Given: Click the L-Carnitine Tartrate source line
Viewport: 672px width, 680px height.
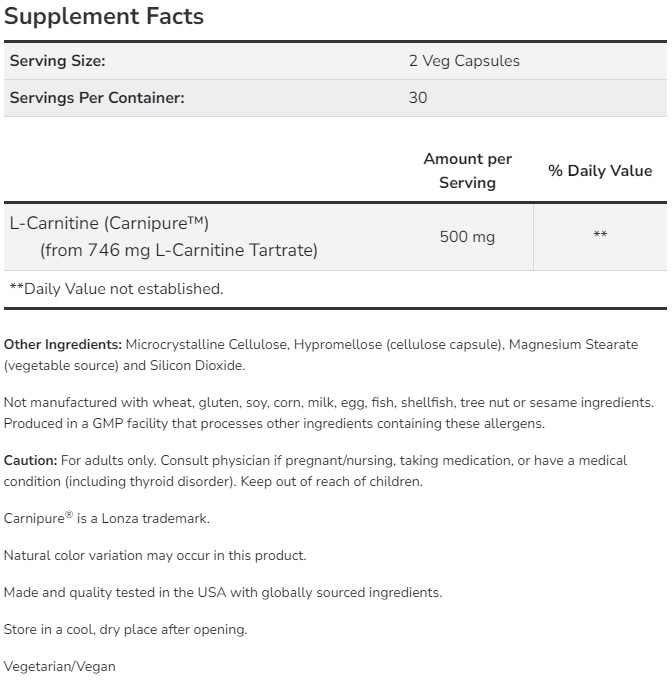Looking at the screenshot, I should [179, 250].
